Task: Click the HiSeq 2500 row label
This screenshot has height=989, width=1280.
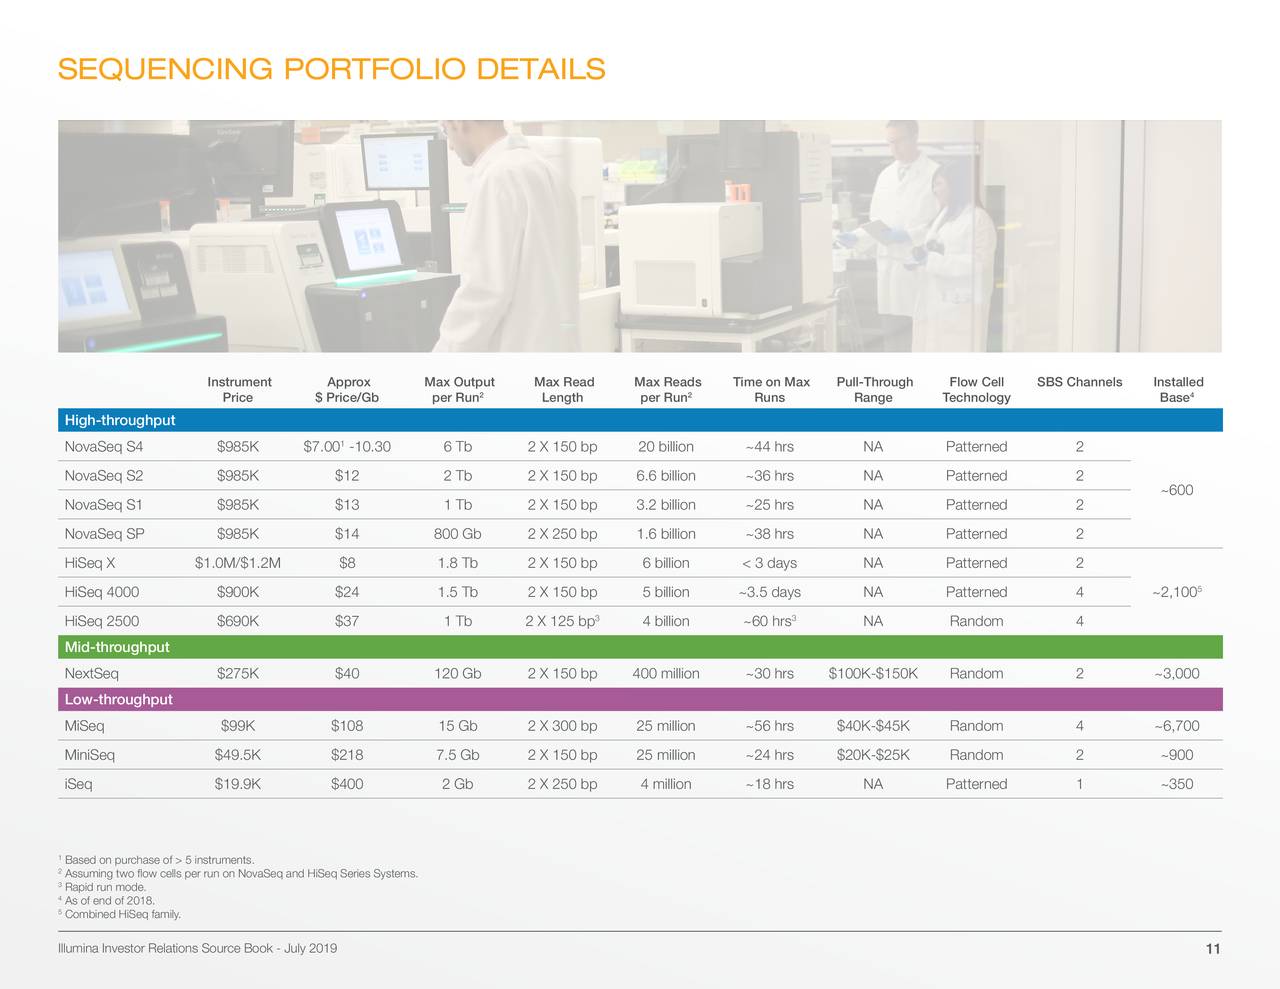Action: (x=102, y=621)
